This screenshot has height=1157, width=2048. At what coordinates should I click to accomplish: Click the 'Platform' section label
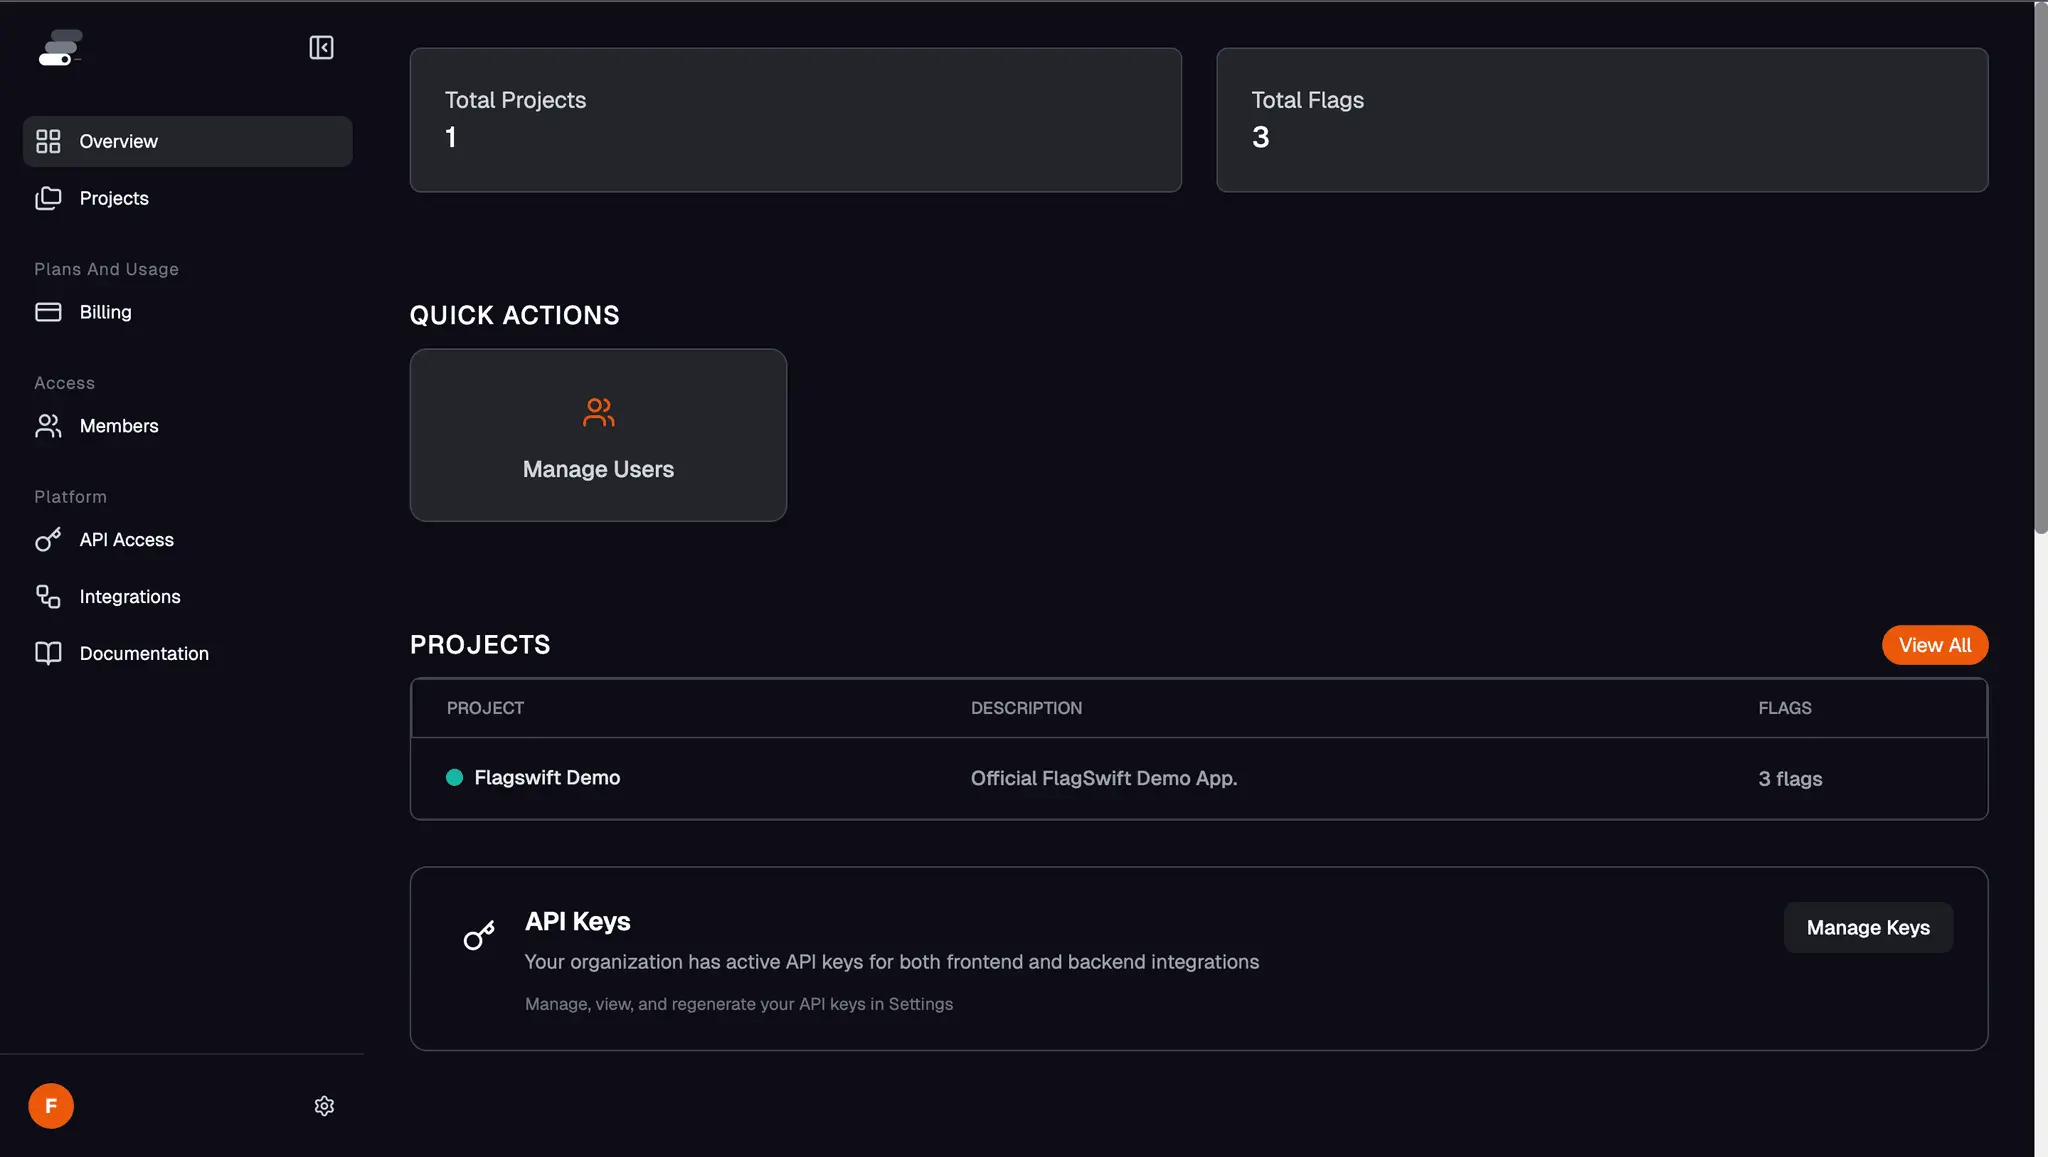click(x=70, y=497)
